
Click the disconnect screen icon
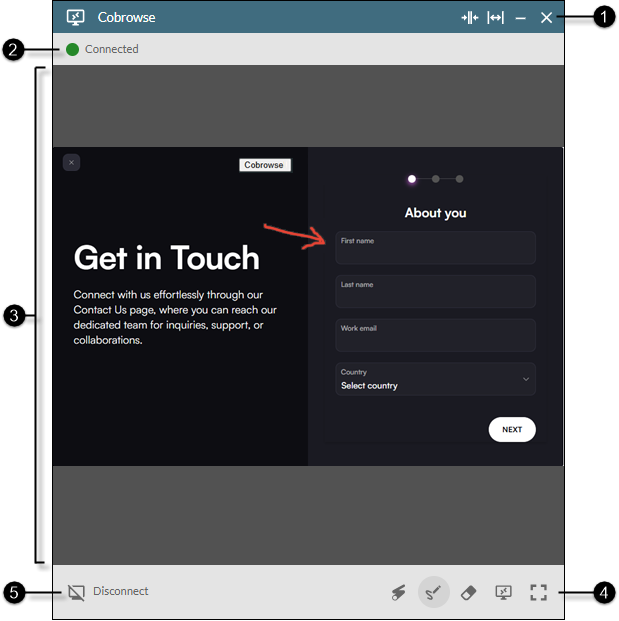pos(76,592)
